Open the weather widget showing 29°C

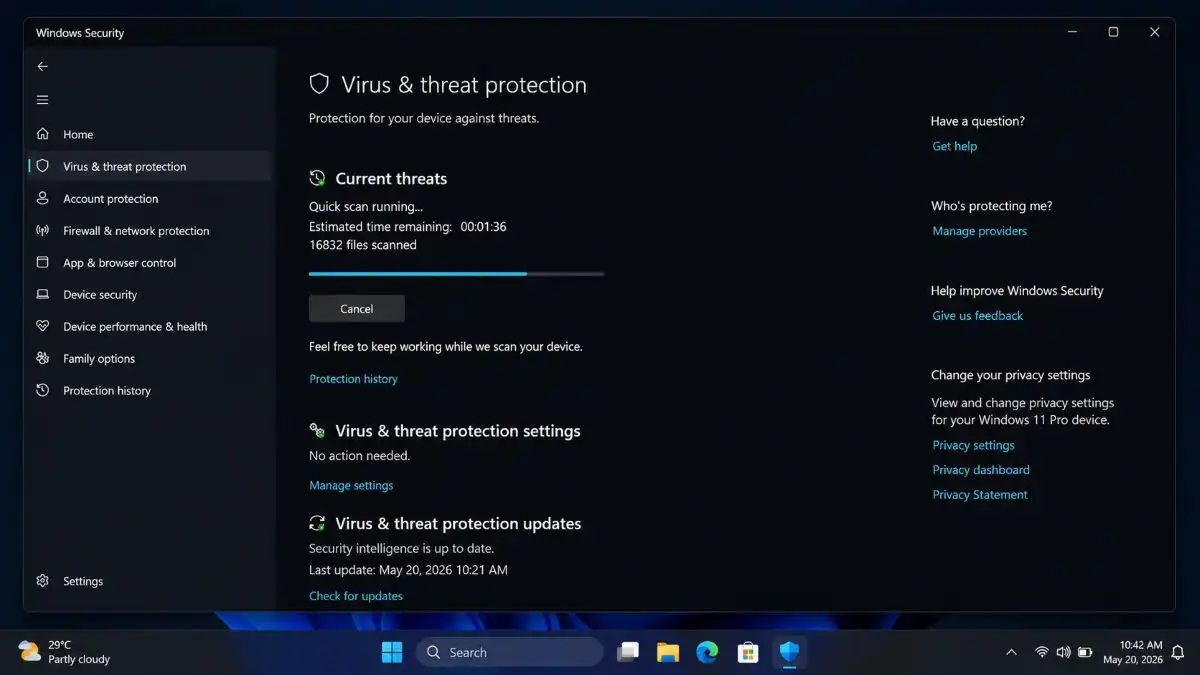click(x=65, y=652)
